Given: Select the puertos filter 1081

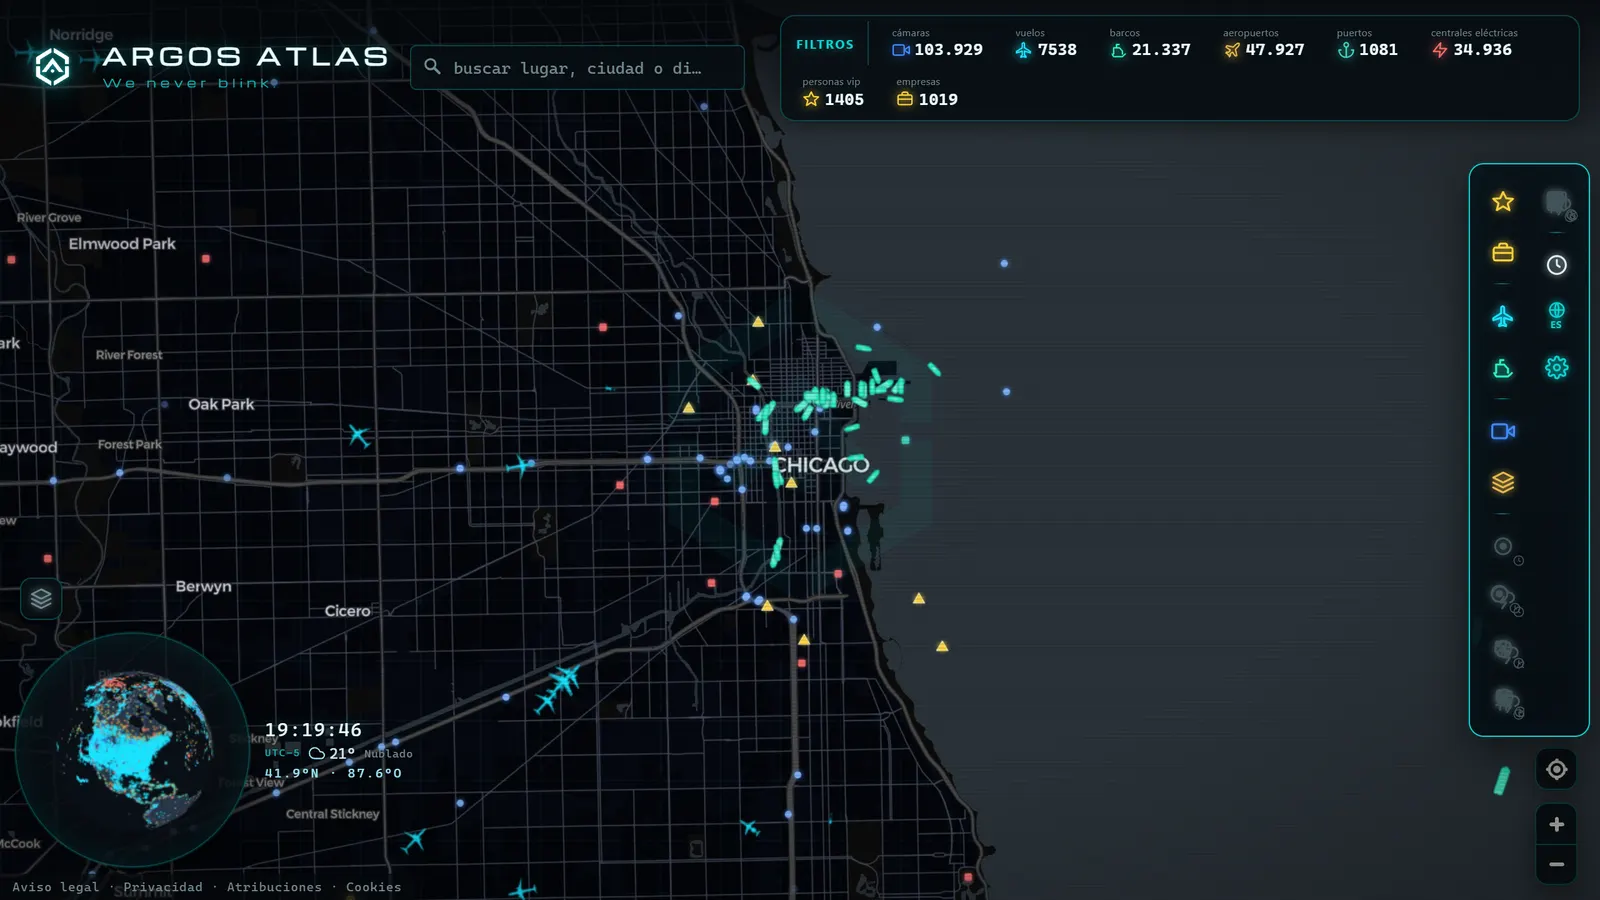Looking at the screenshot, I should click(x=1367, y=43).
